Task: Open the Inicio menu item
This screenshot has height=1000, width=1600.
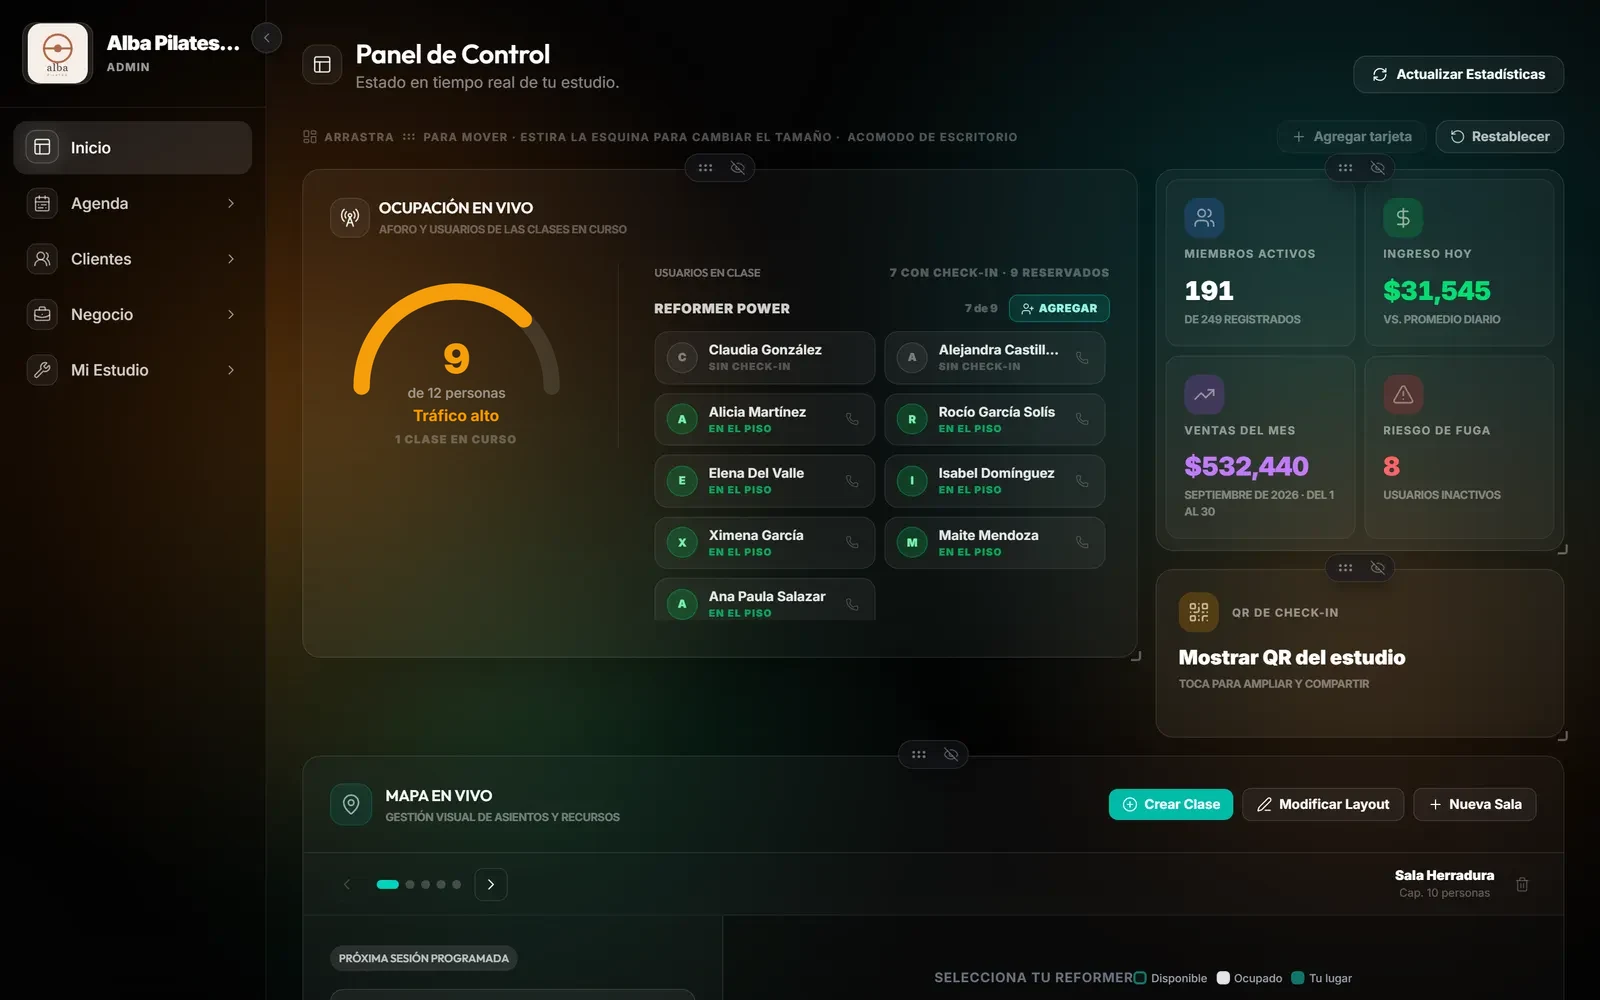Action: point(133,148)
